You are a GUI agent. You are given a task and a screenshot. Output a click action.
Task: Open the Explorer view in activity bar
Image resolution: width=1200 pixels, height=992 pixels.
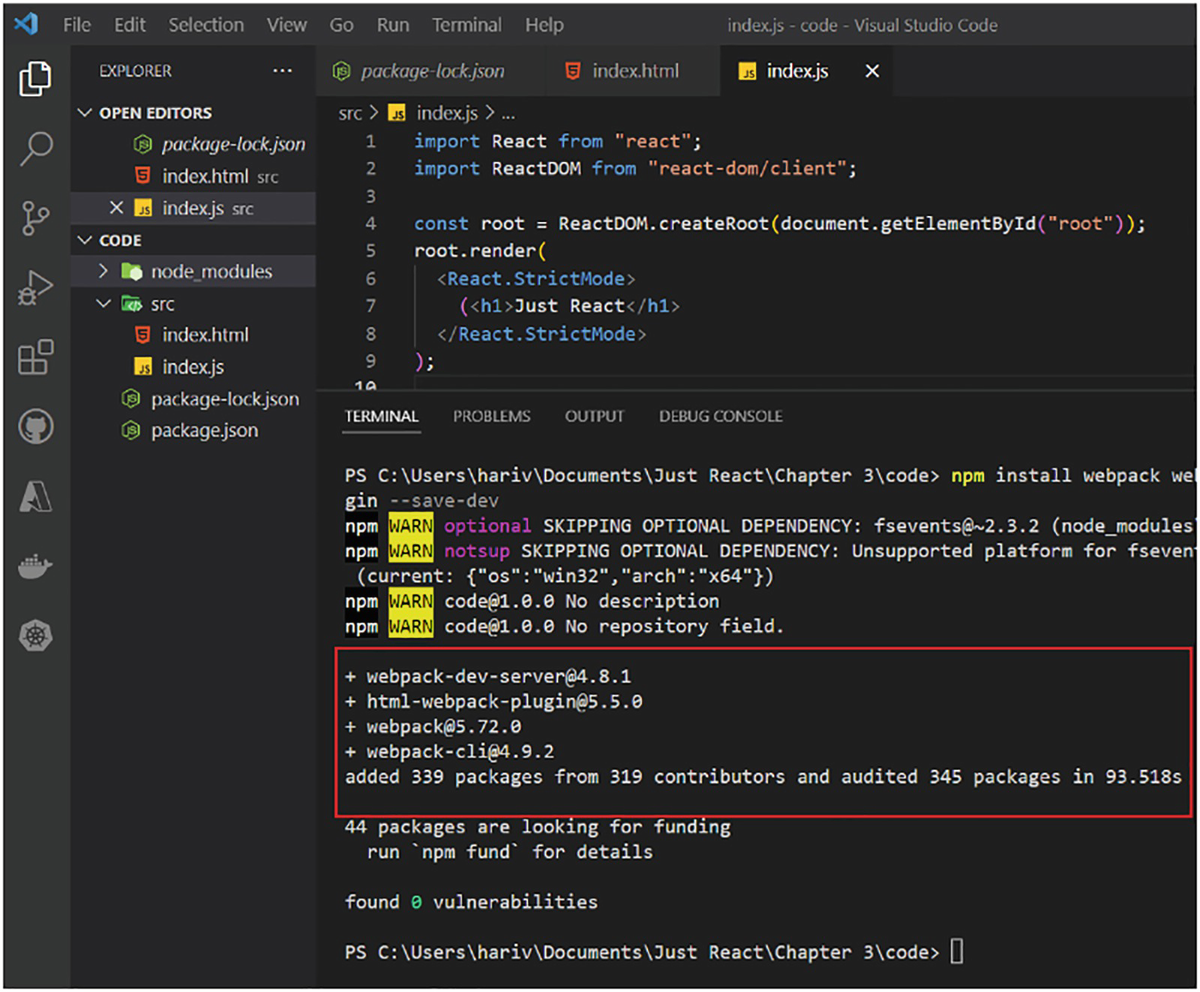[x=35, y=78]
